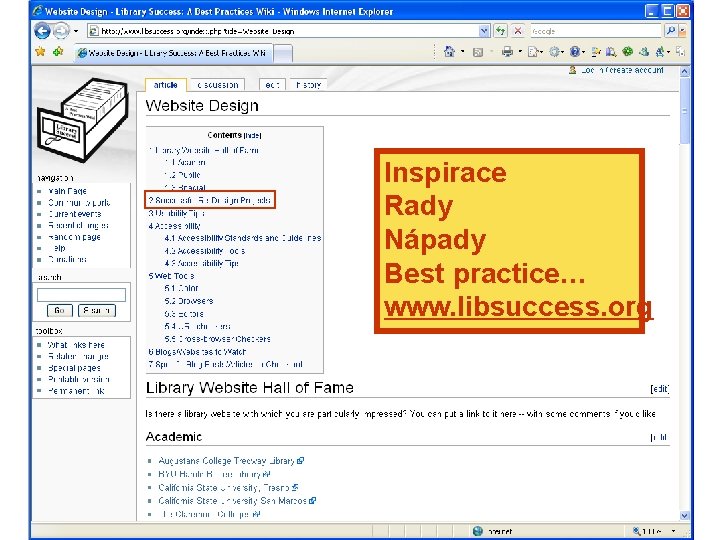This screenshot has height=540, width=720.
Task: Switch to the discussion tab
Action: (x=217, y=85)
